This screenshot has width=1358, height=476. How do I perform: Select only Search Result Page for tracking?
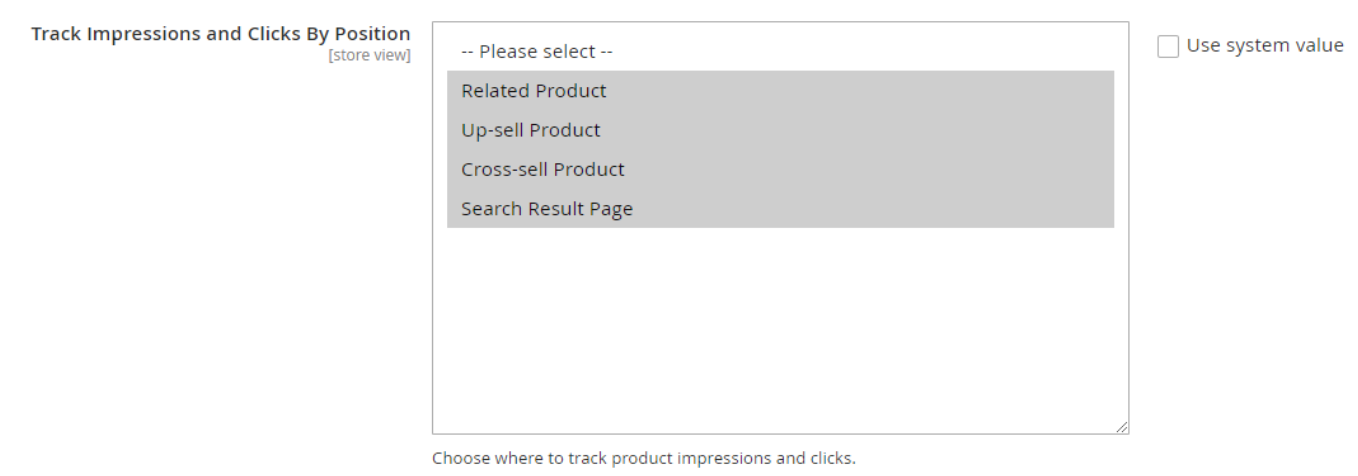pyautogui.click(x=547, y=209)
